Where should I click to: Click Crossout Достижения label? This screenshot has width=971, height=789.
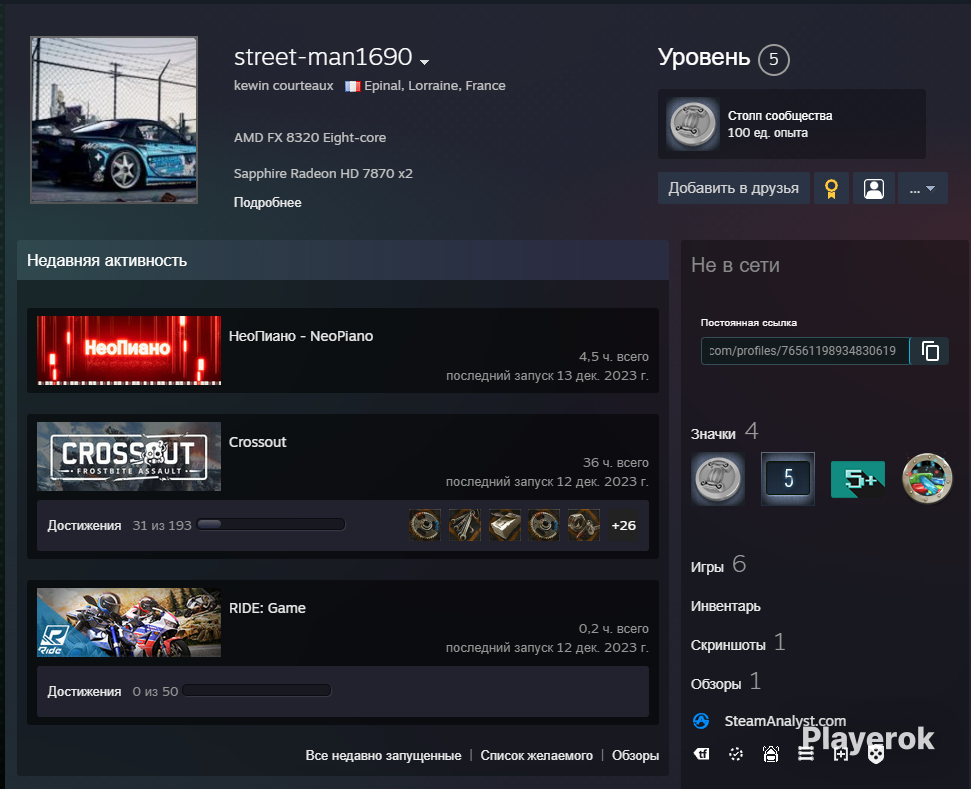(x=84, y=525)
